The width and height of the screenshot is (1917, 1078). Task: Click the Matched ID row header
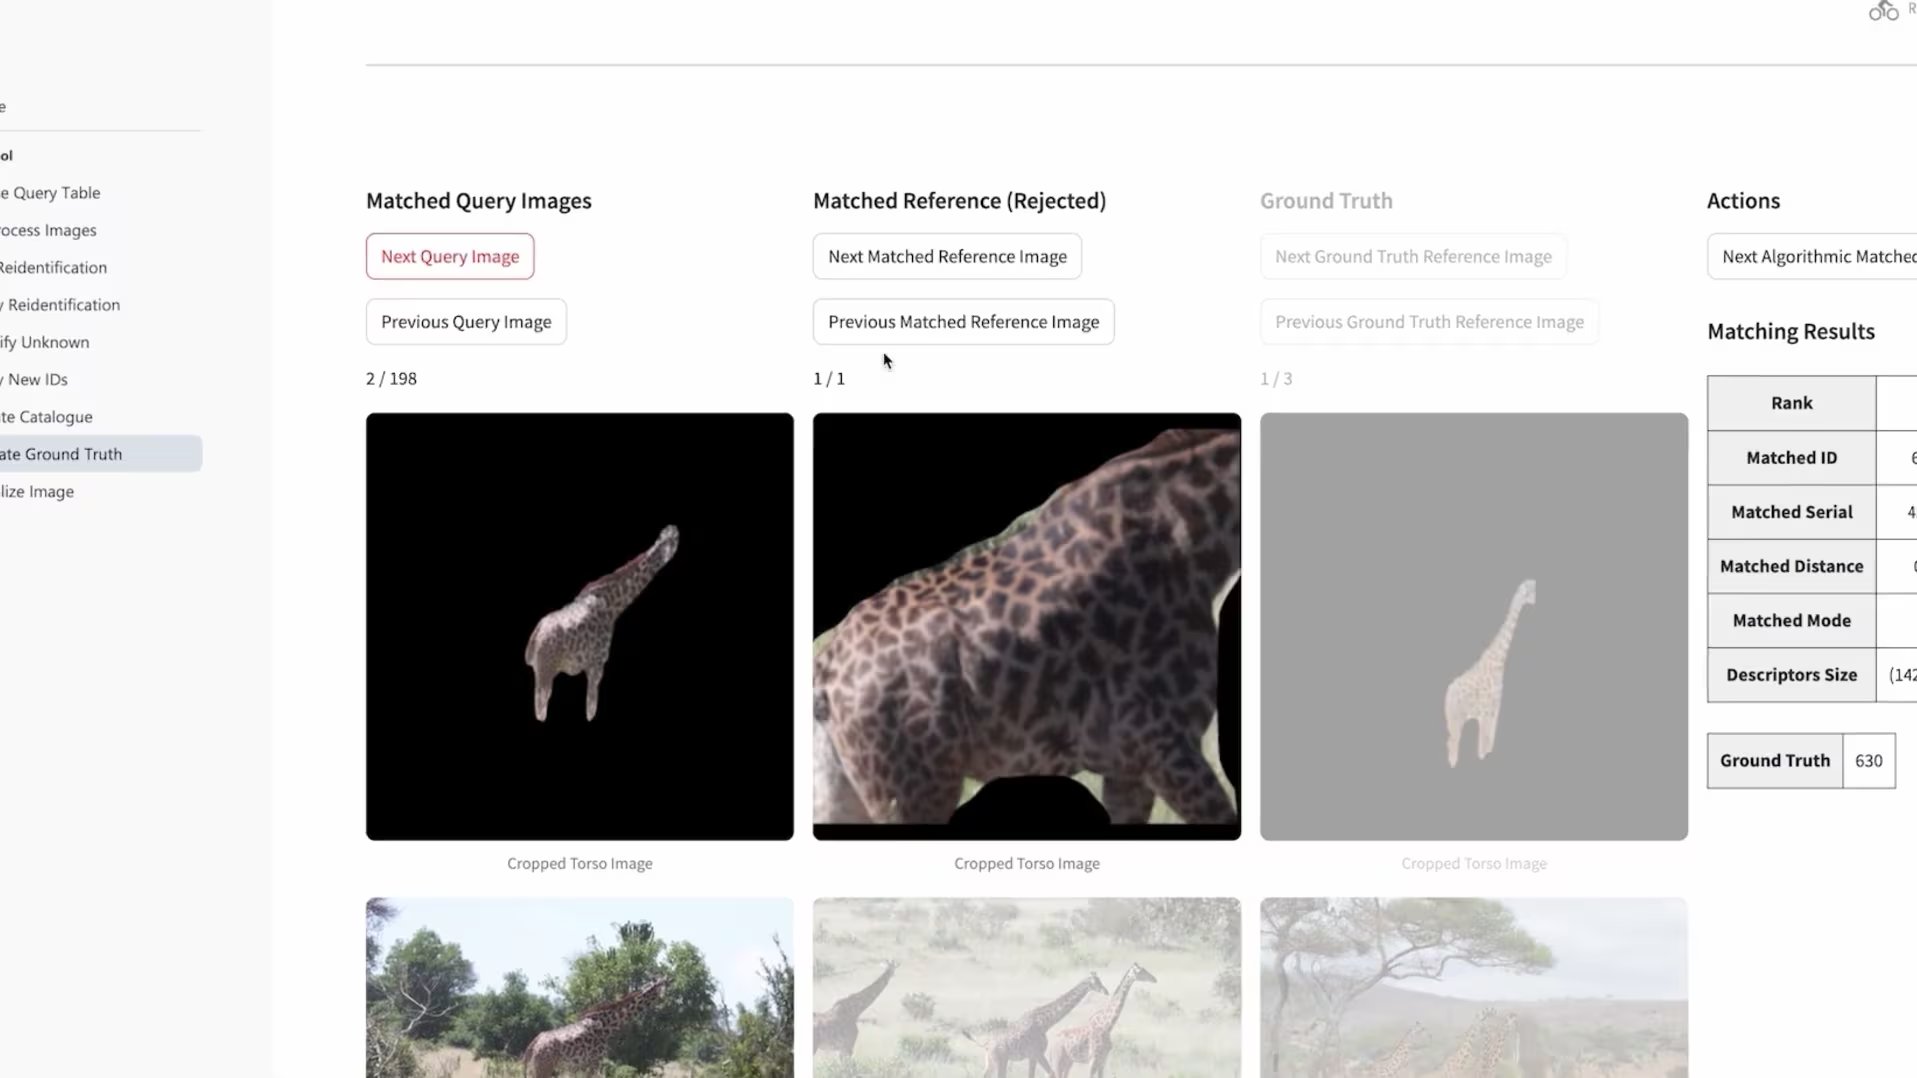(x=1791, y=458)
